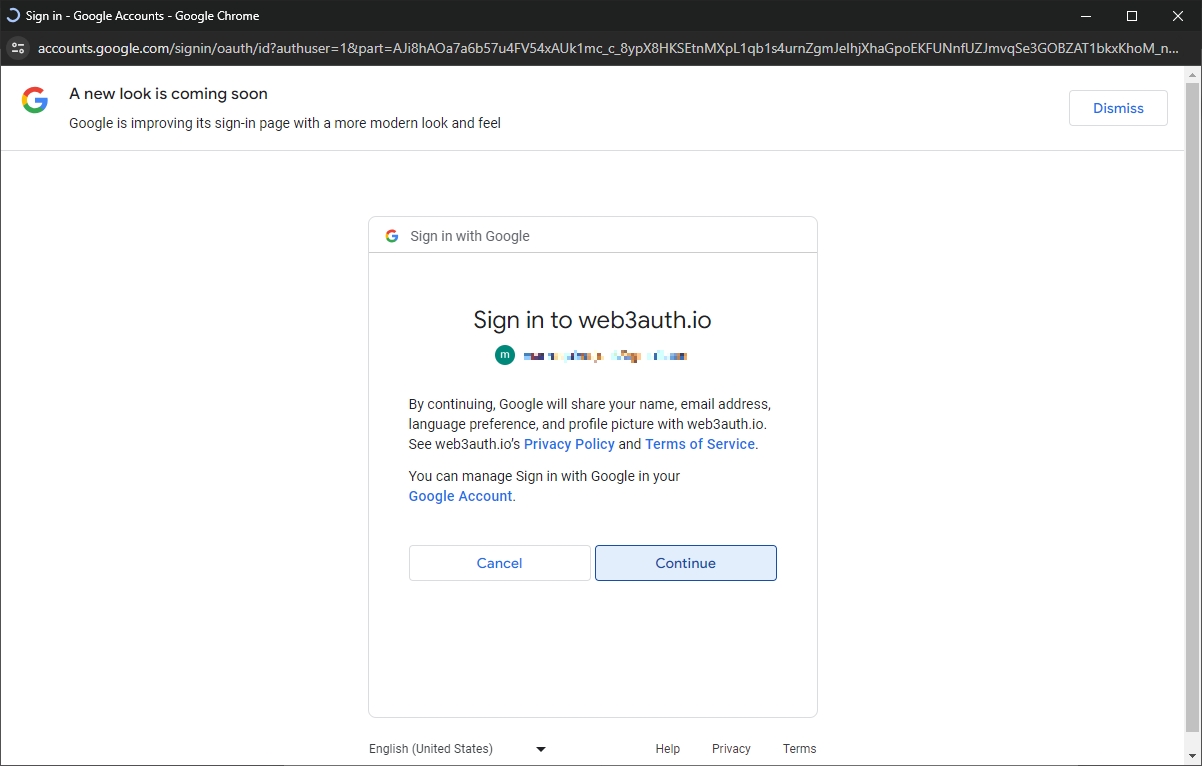Click the green 'm' account avatar
Image resolution: width=1202 pixels, height=766 pixels.
(x=505, y=355)
